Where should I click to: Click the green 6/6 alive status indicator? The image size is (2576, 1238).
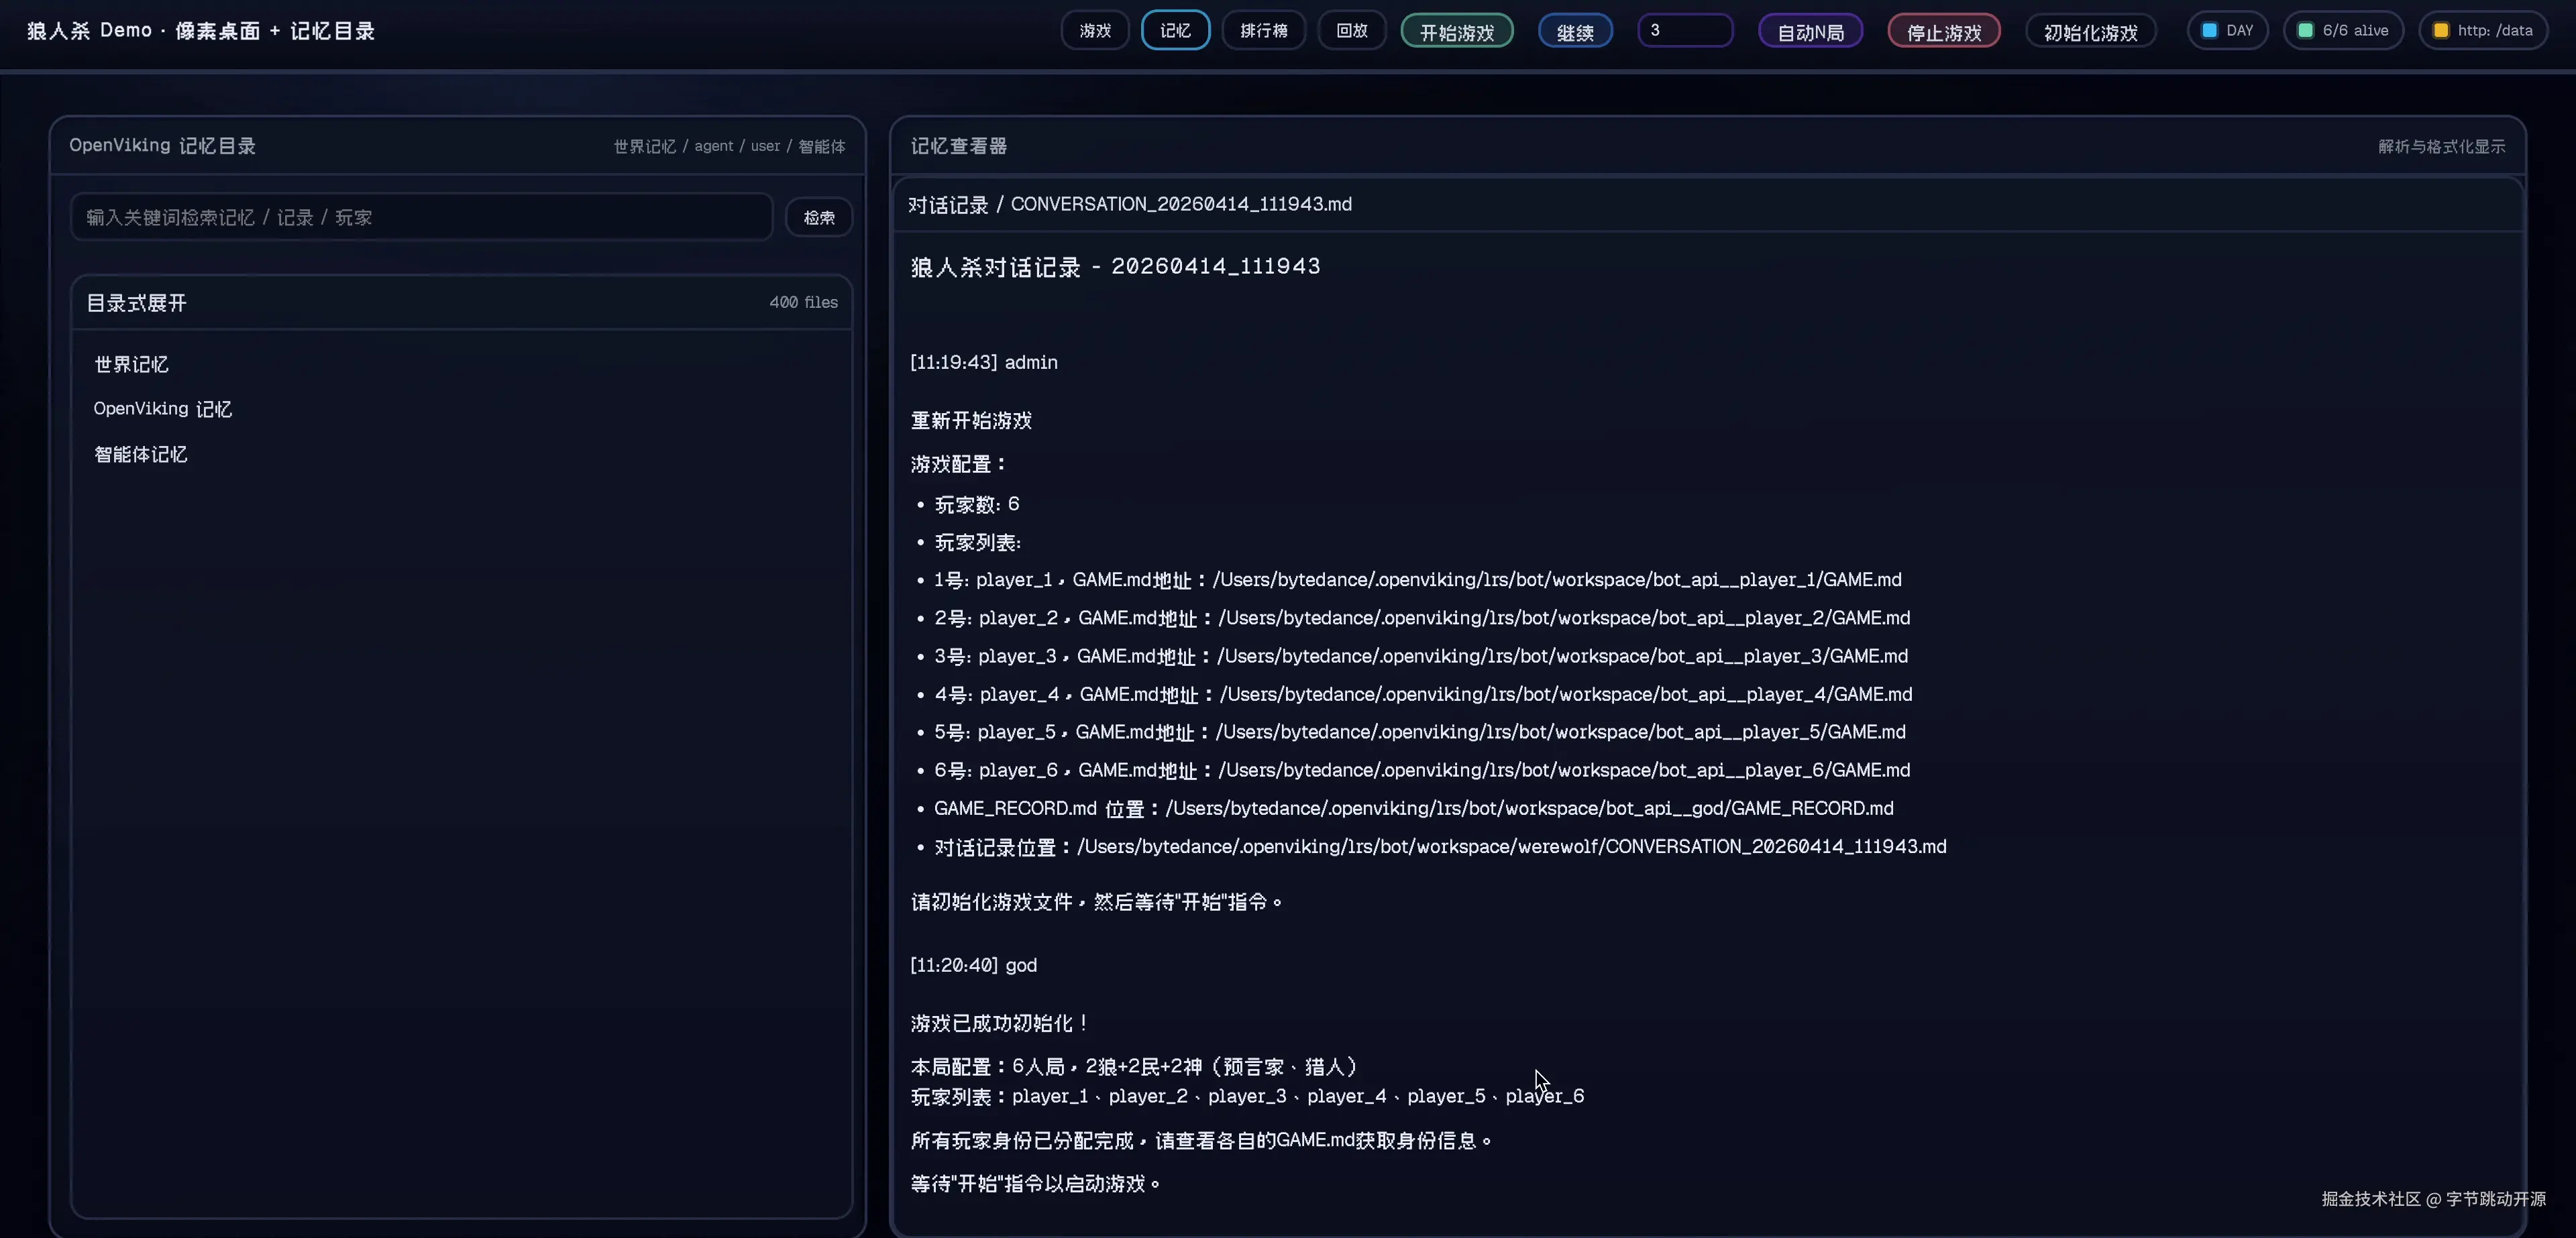pyautogui.click(x=2343, y=30)
